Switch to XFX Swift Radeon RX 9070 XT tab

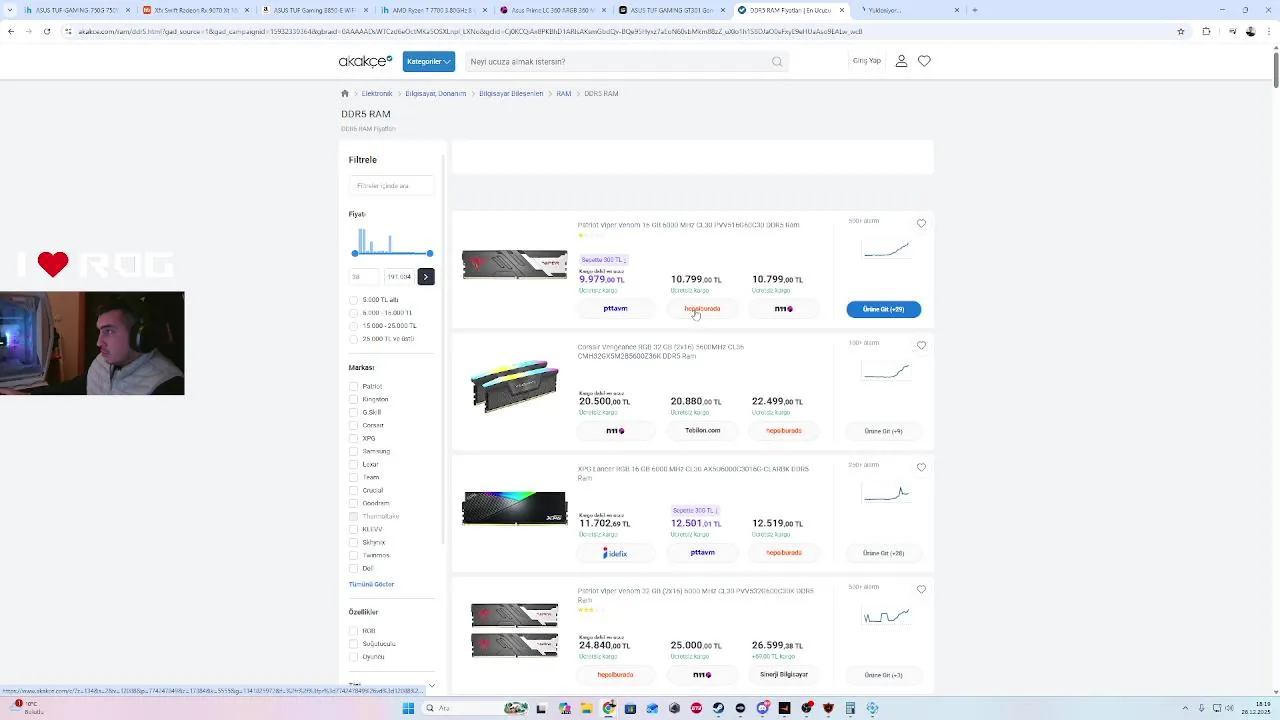click(195, 10)
